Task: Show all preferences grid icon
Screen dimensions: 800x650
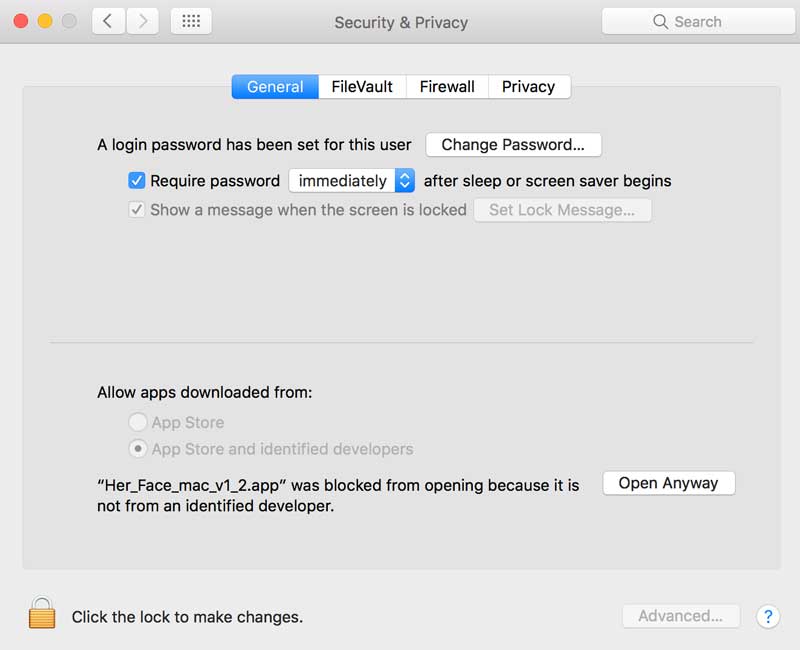Action: click(191, 21)
